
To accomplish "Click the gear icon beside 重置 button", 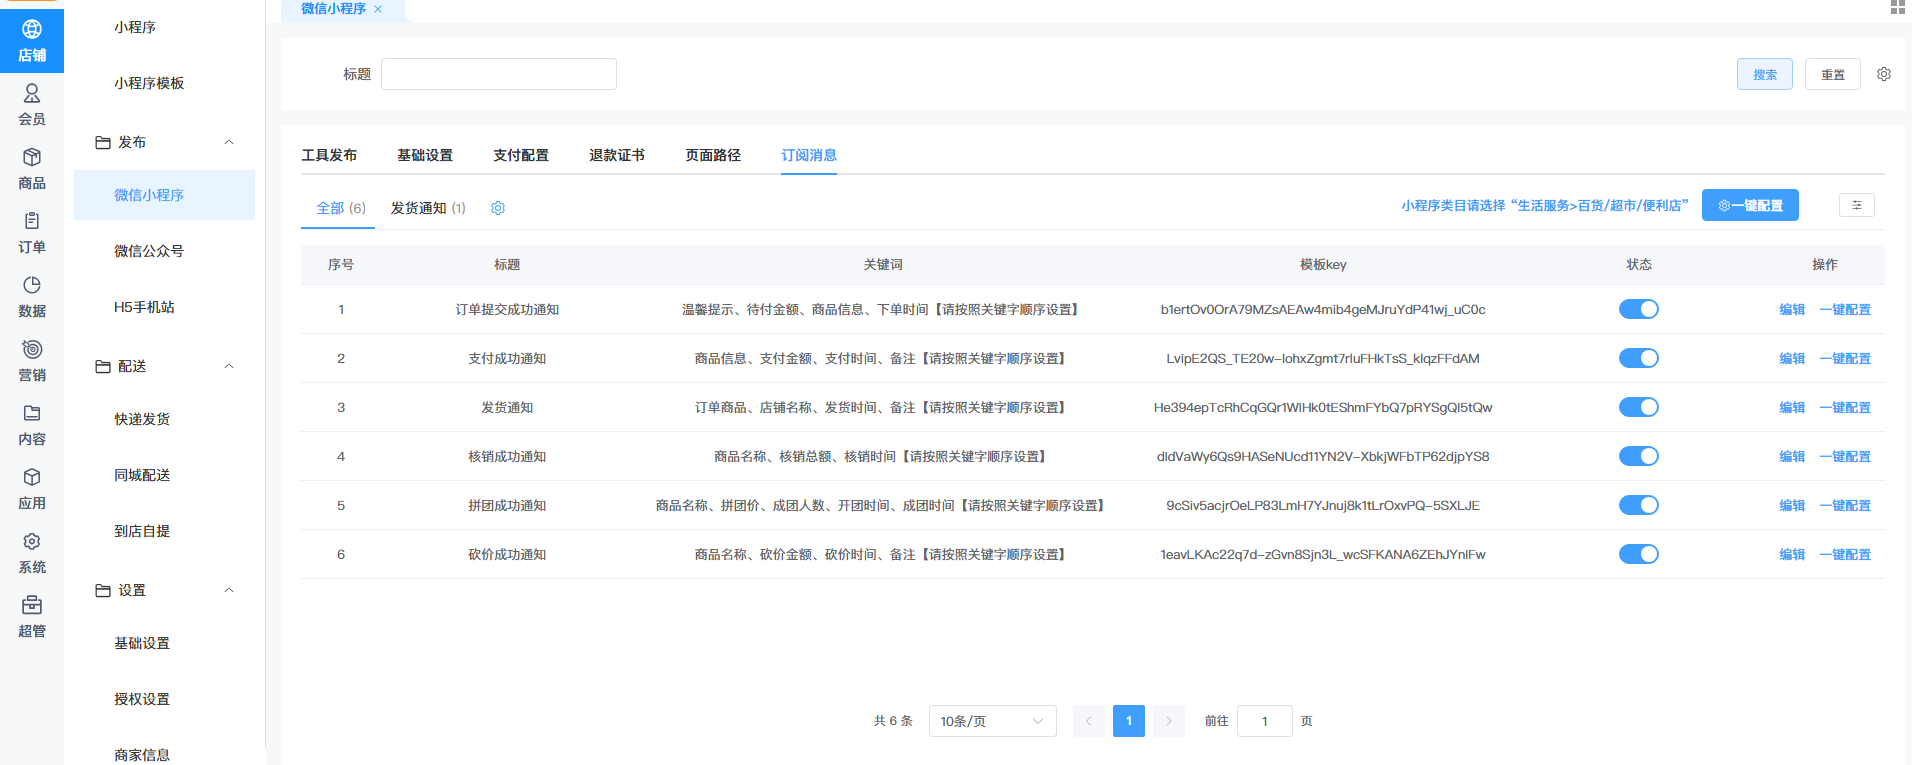I will point(1884,74).
